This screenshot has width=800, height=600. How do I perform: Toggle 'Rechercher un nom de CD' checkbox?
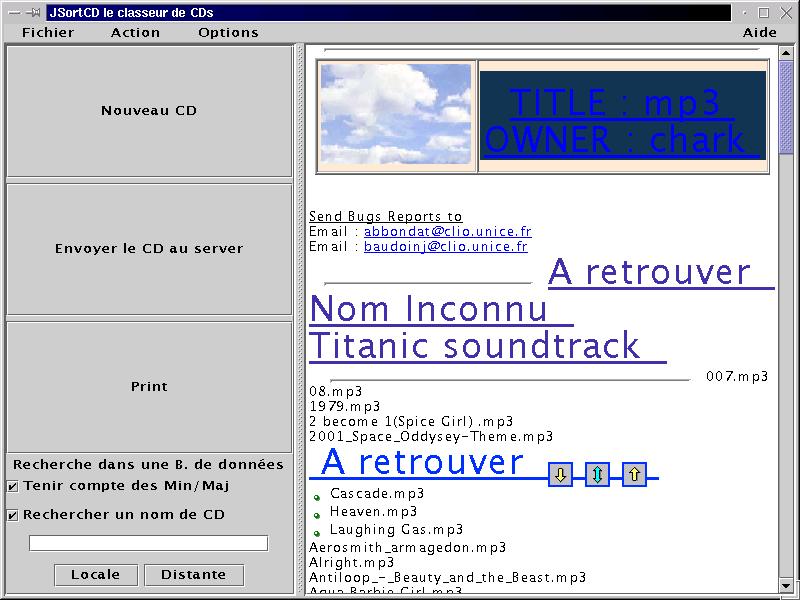click(13, 516)
